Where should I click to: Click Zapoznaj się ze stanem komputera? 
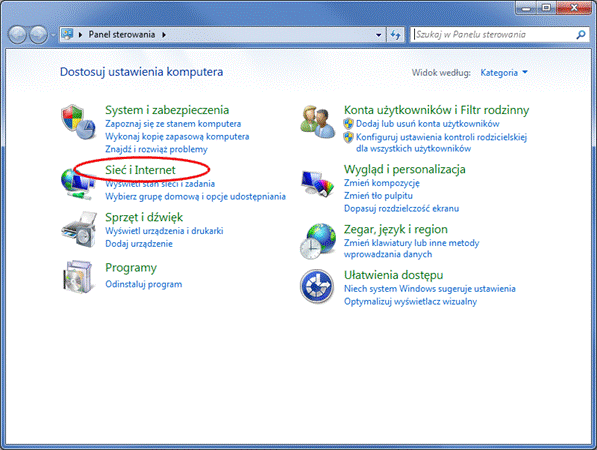click(x=173, y=124)
